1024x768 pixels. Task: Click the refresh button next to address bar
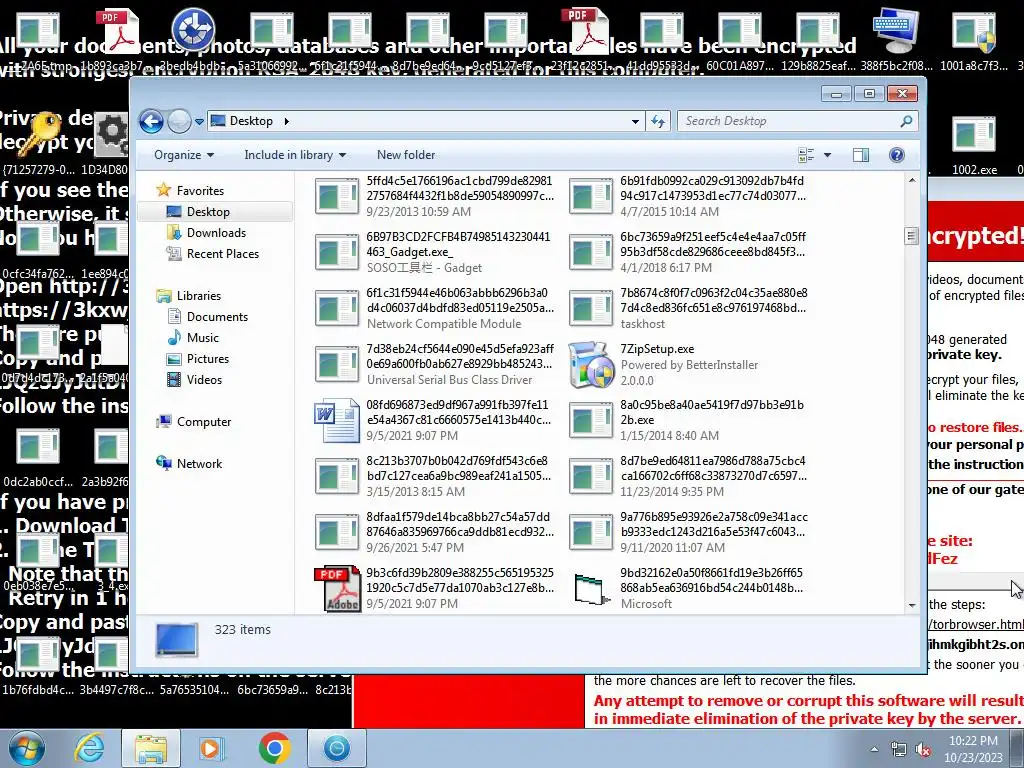point(658,121)
